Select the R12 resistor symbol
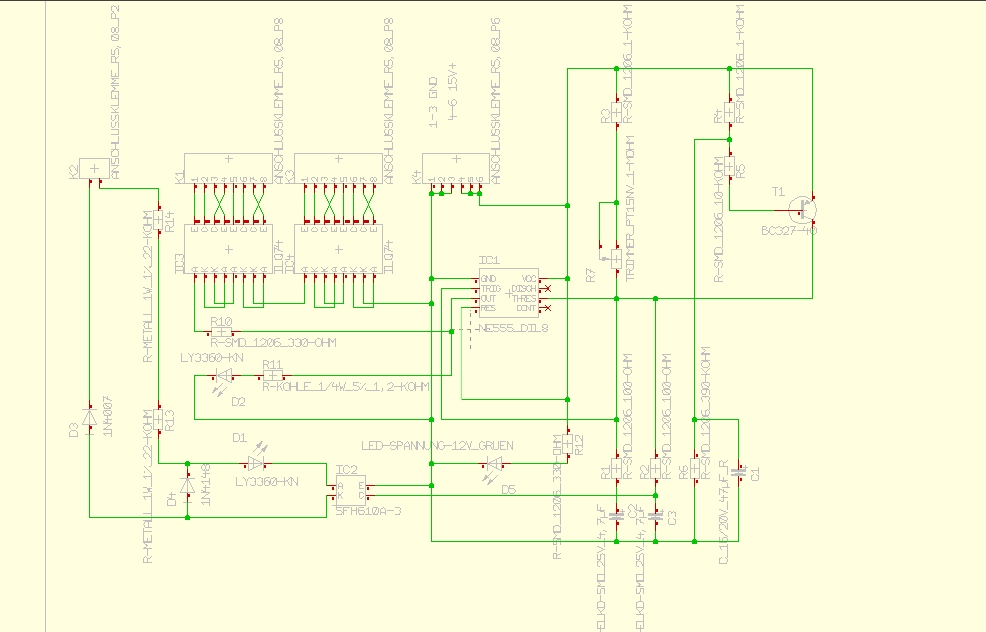 point(568,444)
